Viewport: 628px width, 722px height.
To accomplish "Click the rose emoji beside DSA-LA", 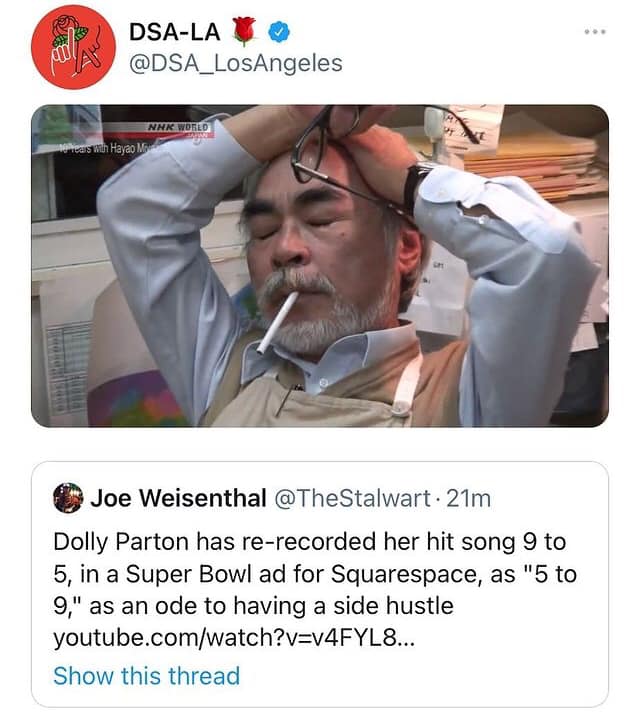I will pos(245,31).
